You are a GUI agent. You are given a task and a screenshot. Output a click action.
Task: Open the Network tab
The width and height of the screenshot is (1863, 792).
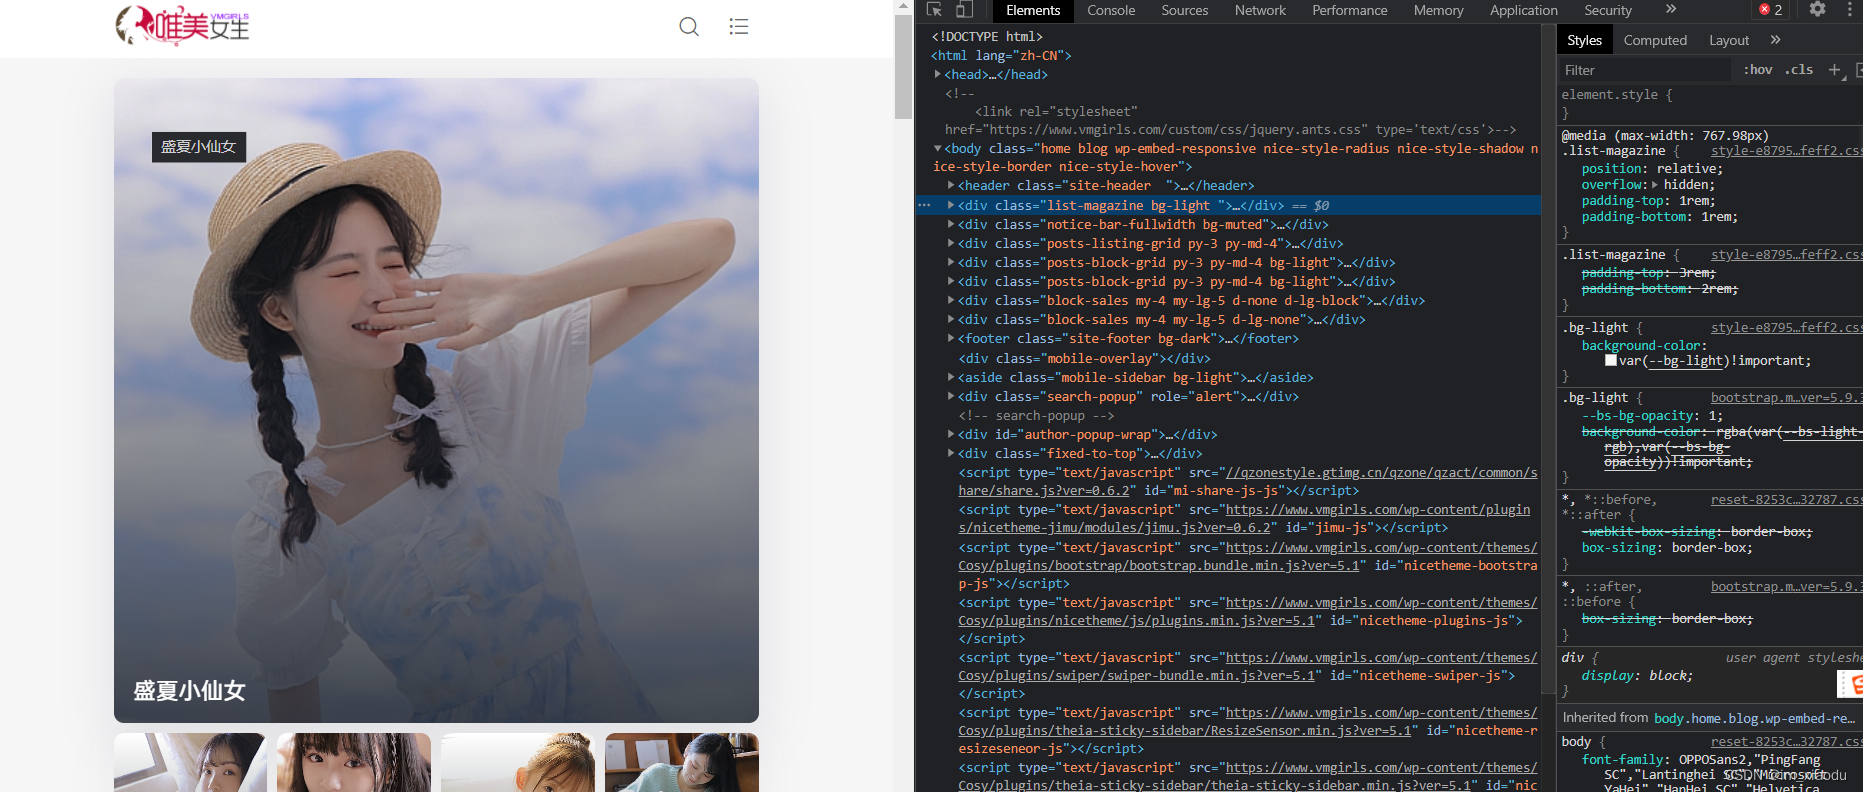(1260, 10)
